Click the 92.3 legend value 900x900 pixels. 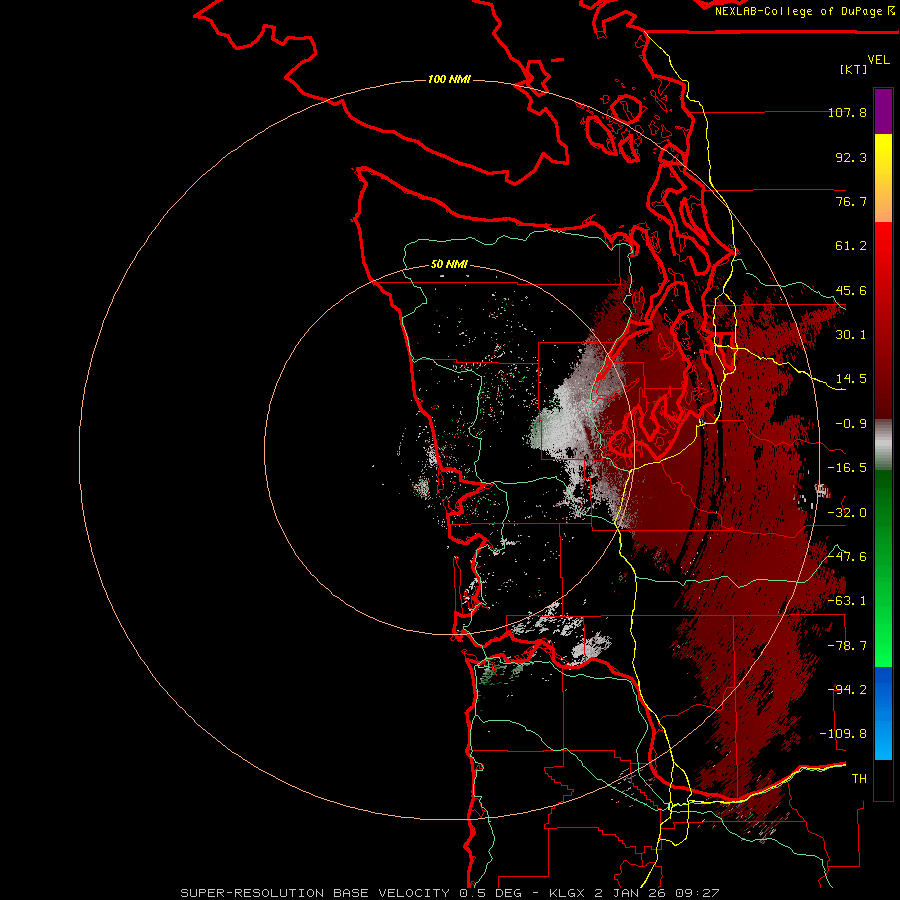(851, 157)
